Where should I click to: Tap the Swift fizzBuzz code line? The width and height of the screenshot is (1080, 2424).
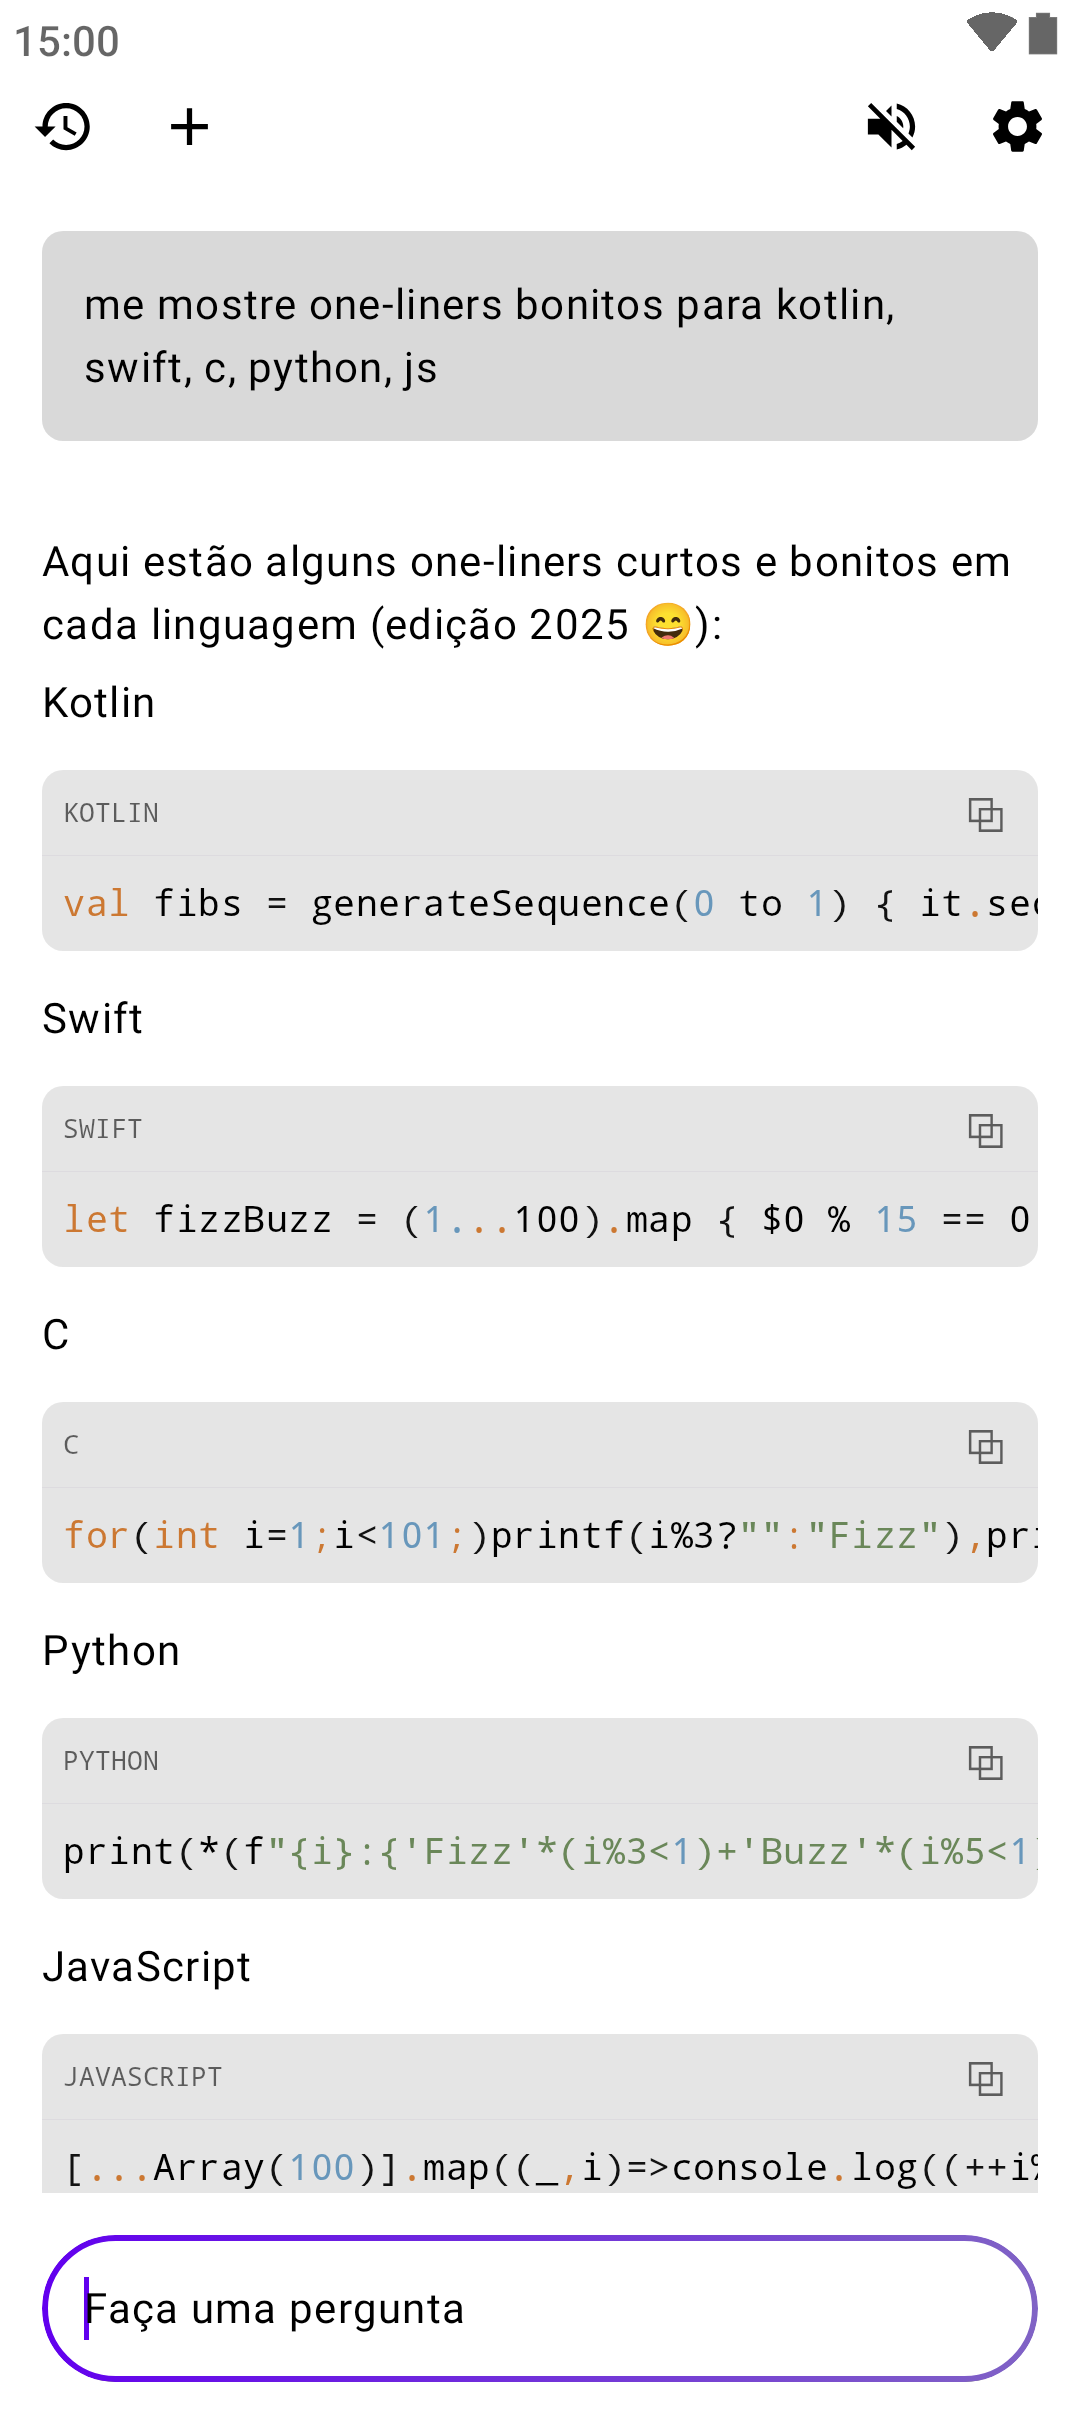coord(540,1220)
